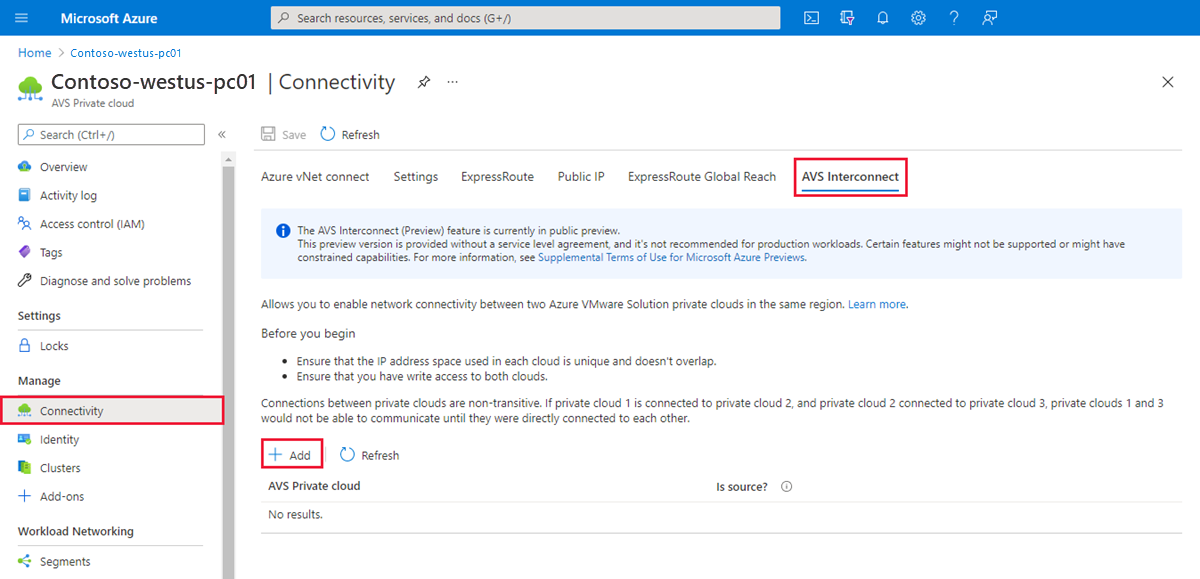Screen dimensions: 1200x579
Task: Open portal settings gear
Action: 918,18
